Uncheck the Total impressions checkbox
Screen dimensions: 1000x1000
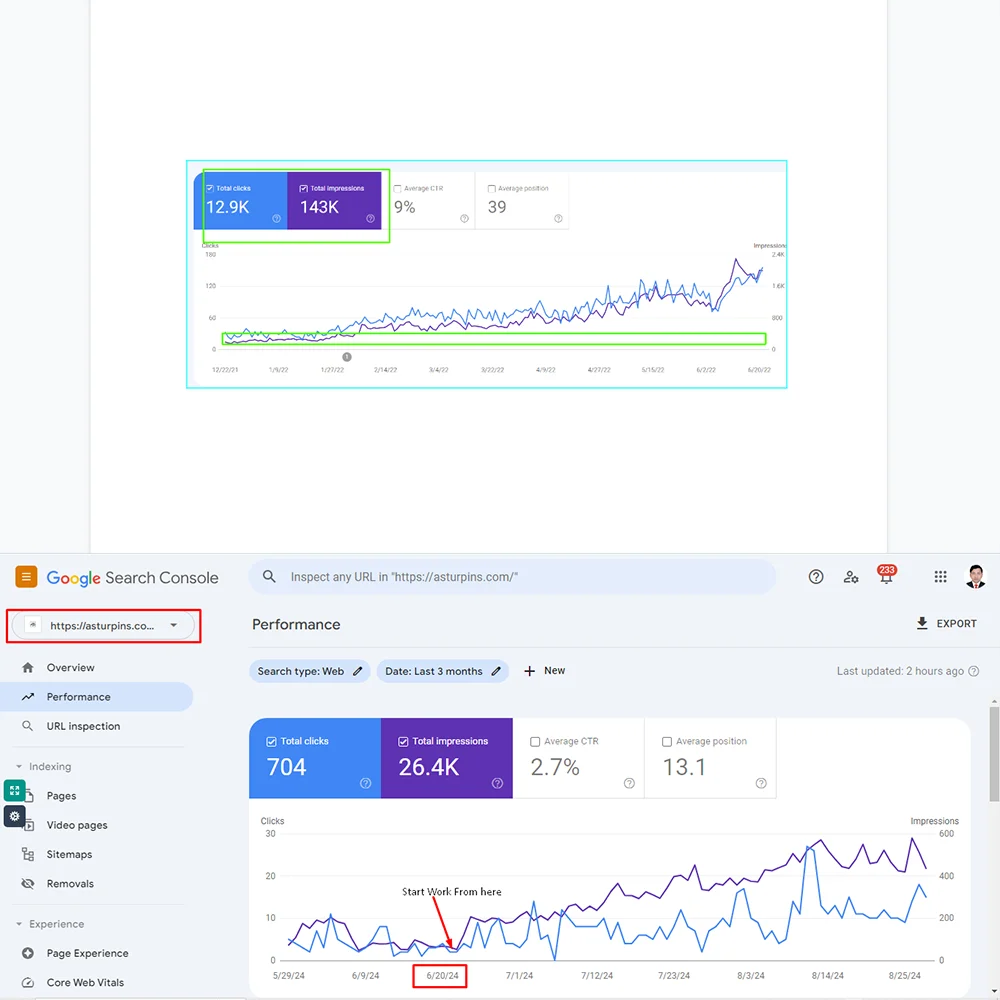[404, 742]
